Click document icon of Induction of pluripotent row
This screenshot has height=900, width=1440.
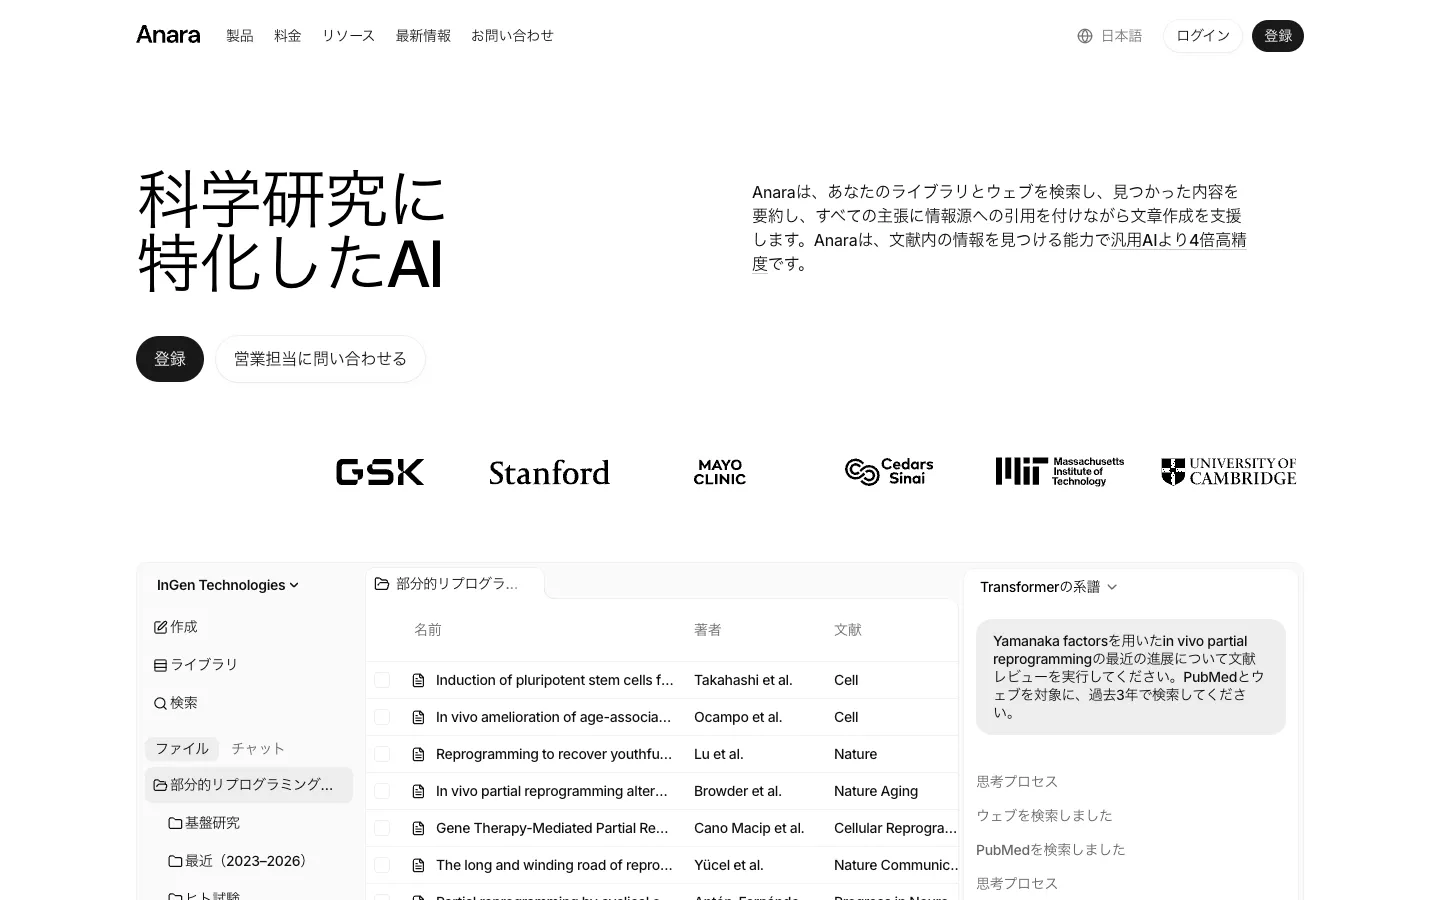(419, 680)
